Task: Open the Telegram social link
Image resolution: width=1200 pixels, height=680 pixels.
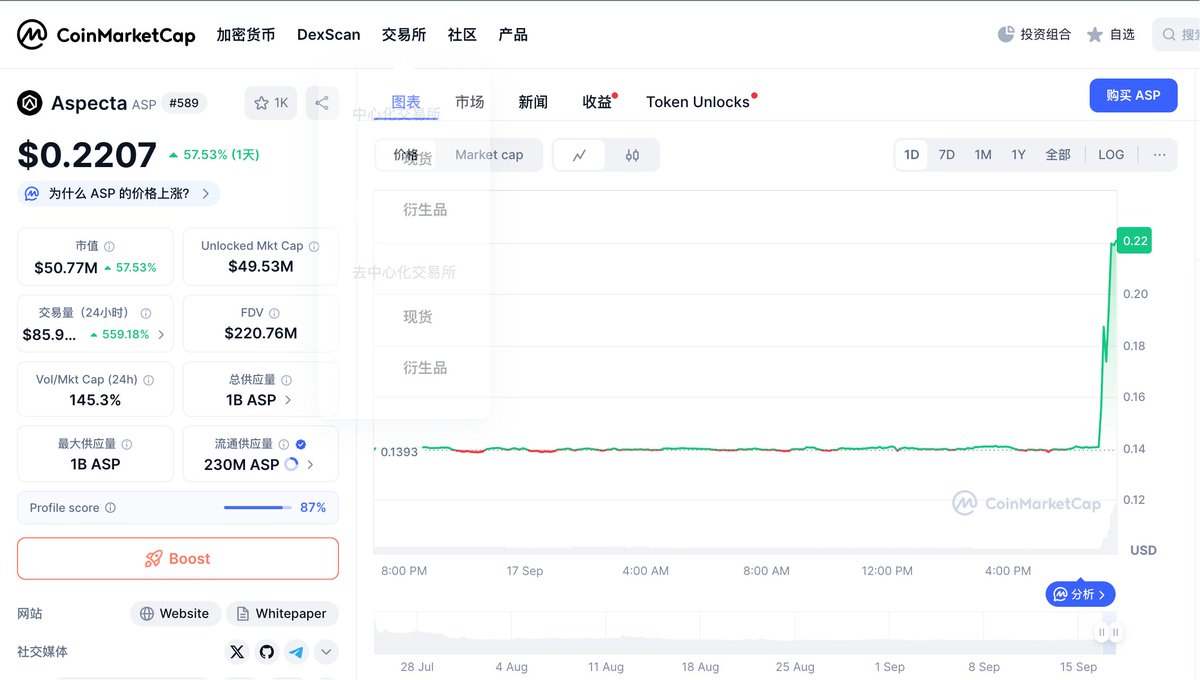Action: coord(296,652)
